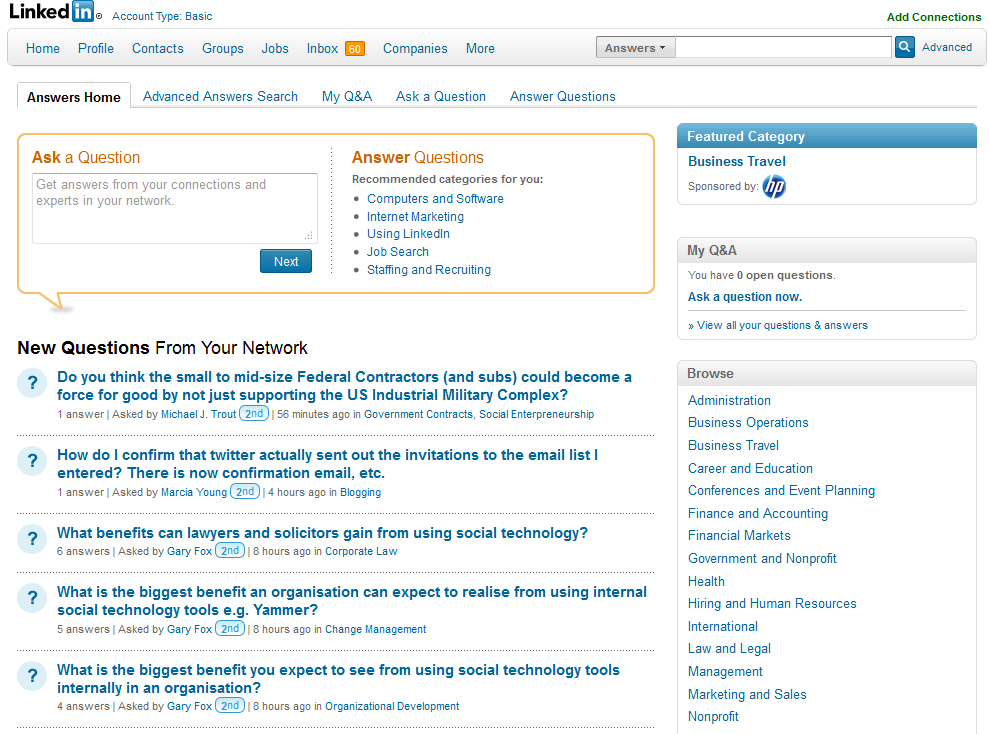989x734 pixels.
Task: Browse the Business Operations category
Action: (x=748, y=422)
